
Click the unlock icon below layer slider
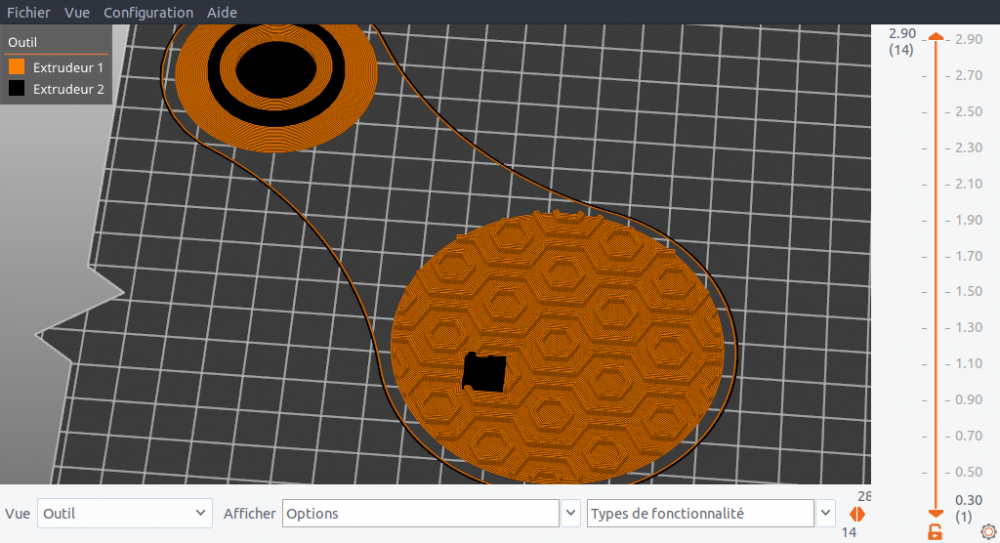tap(935, 532)
